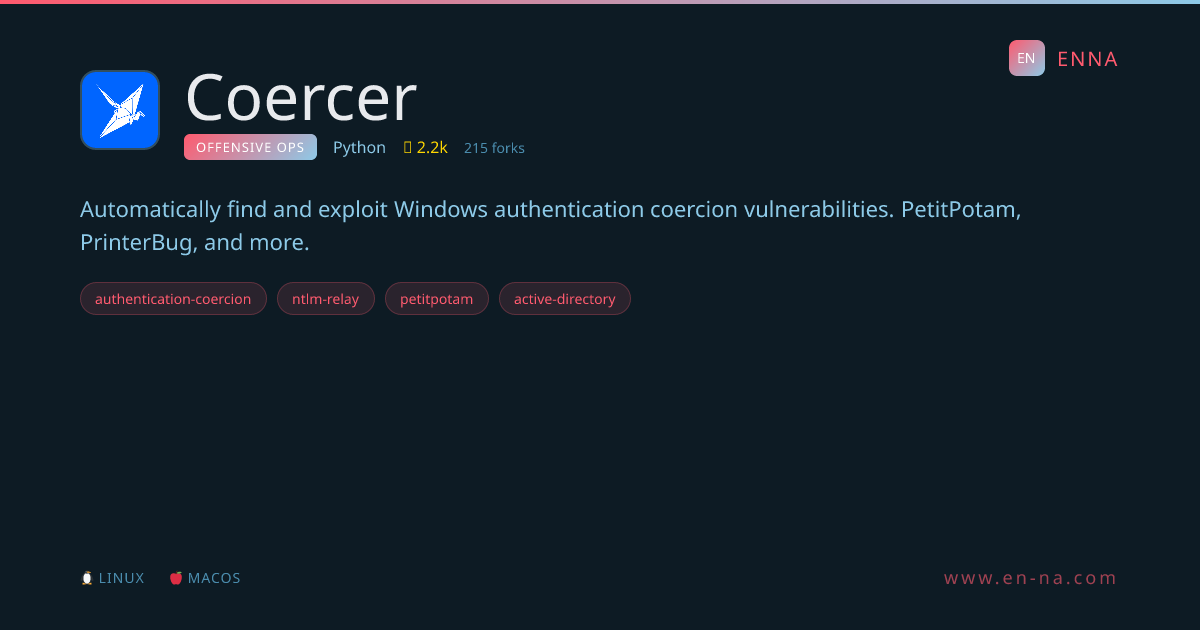Screen dimensions: 1200x630
Task: Open the active-directory tag
Action: (564, 299)
